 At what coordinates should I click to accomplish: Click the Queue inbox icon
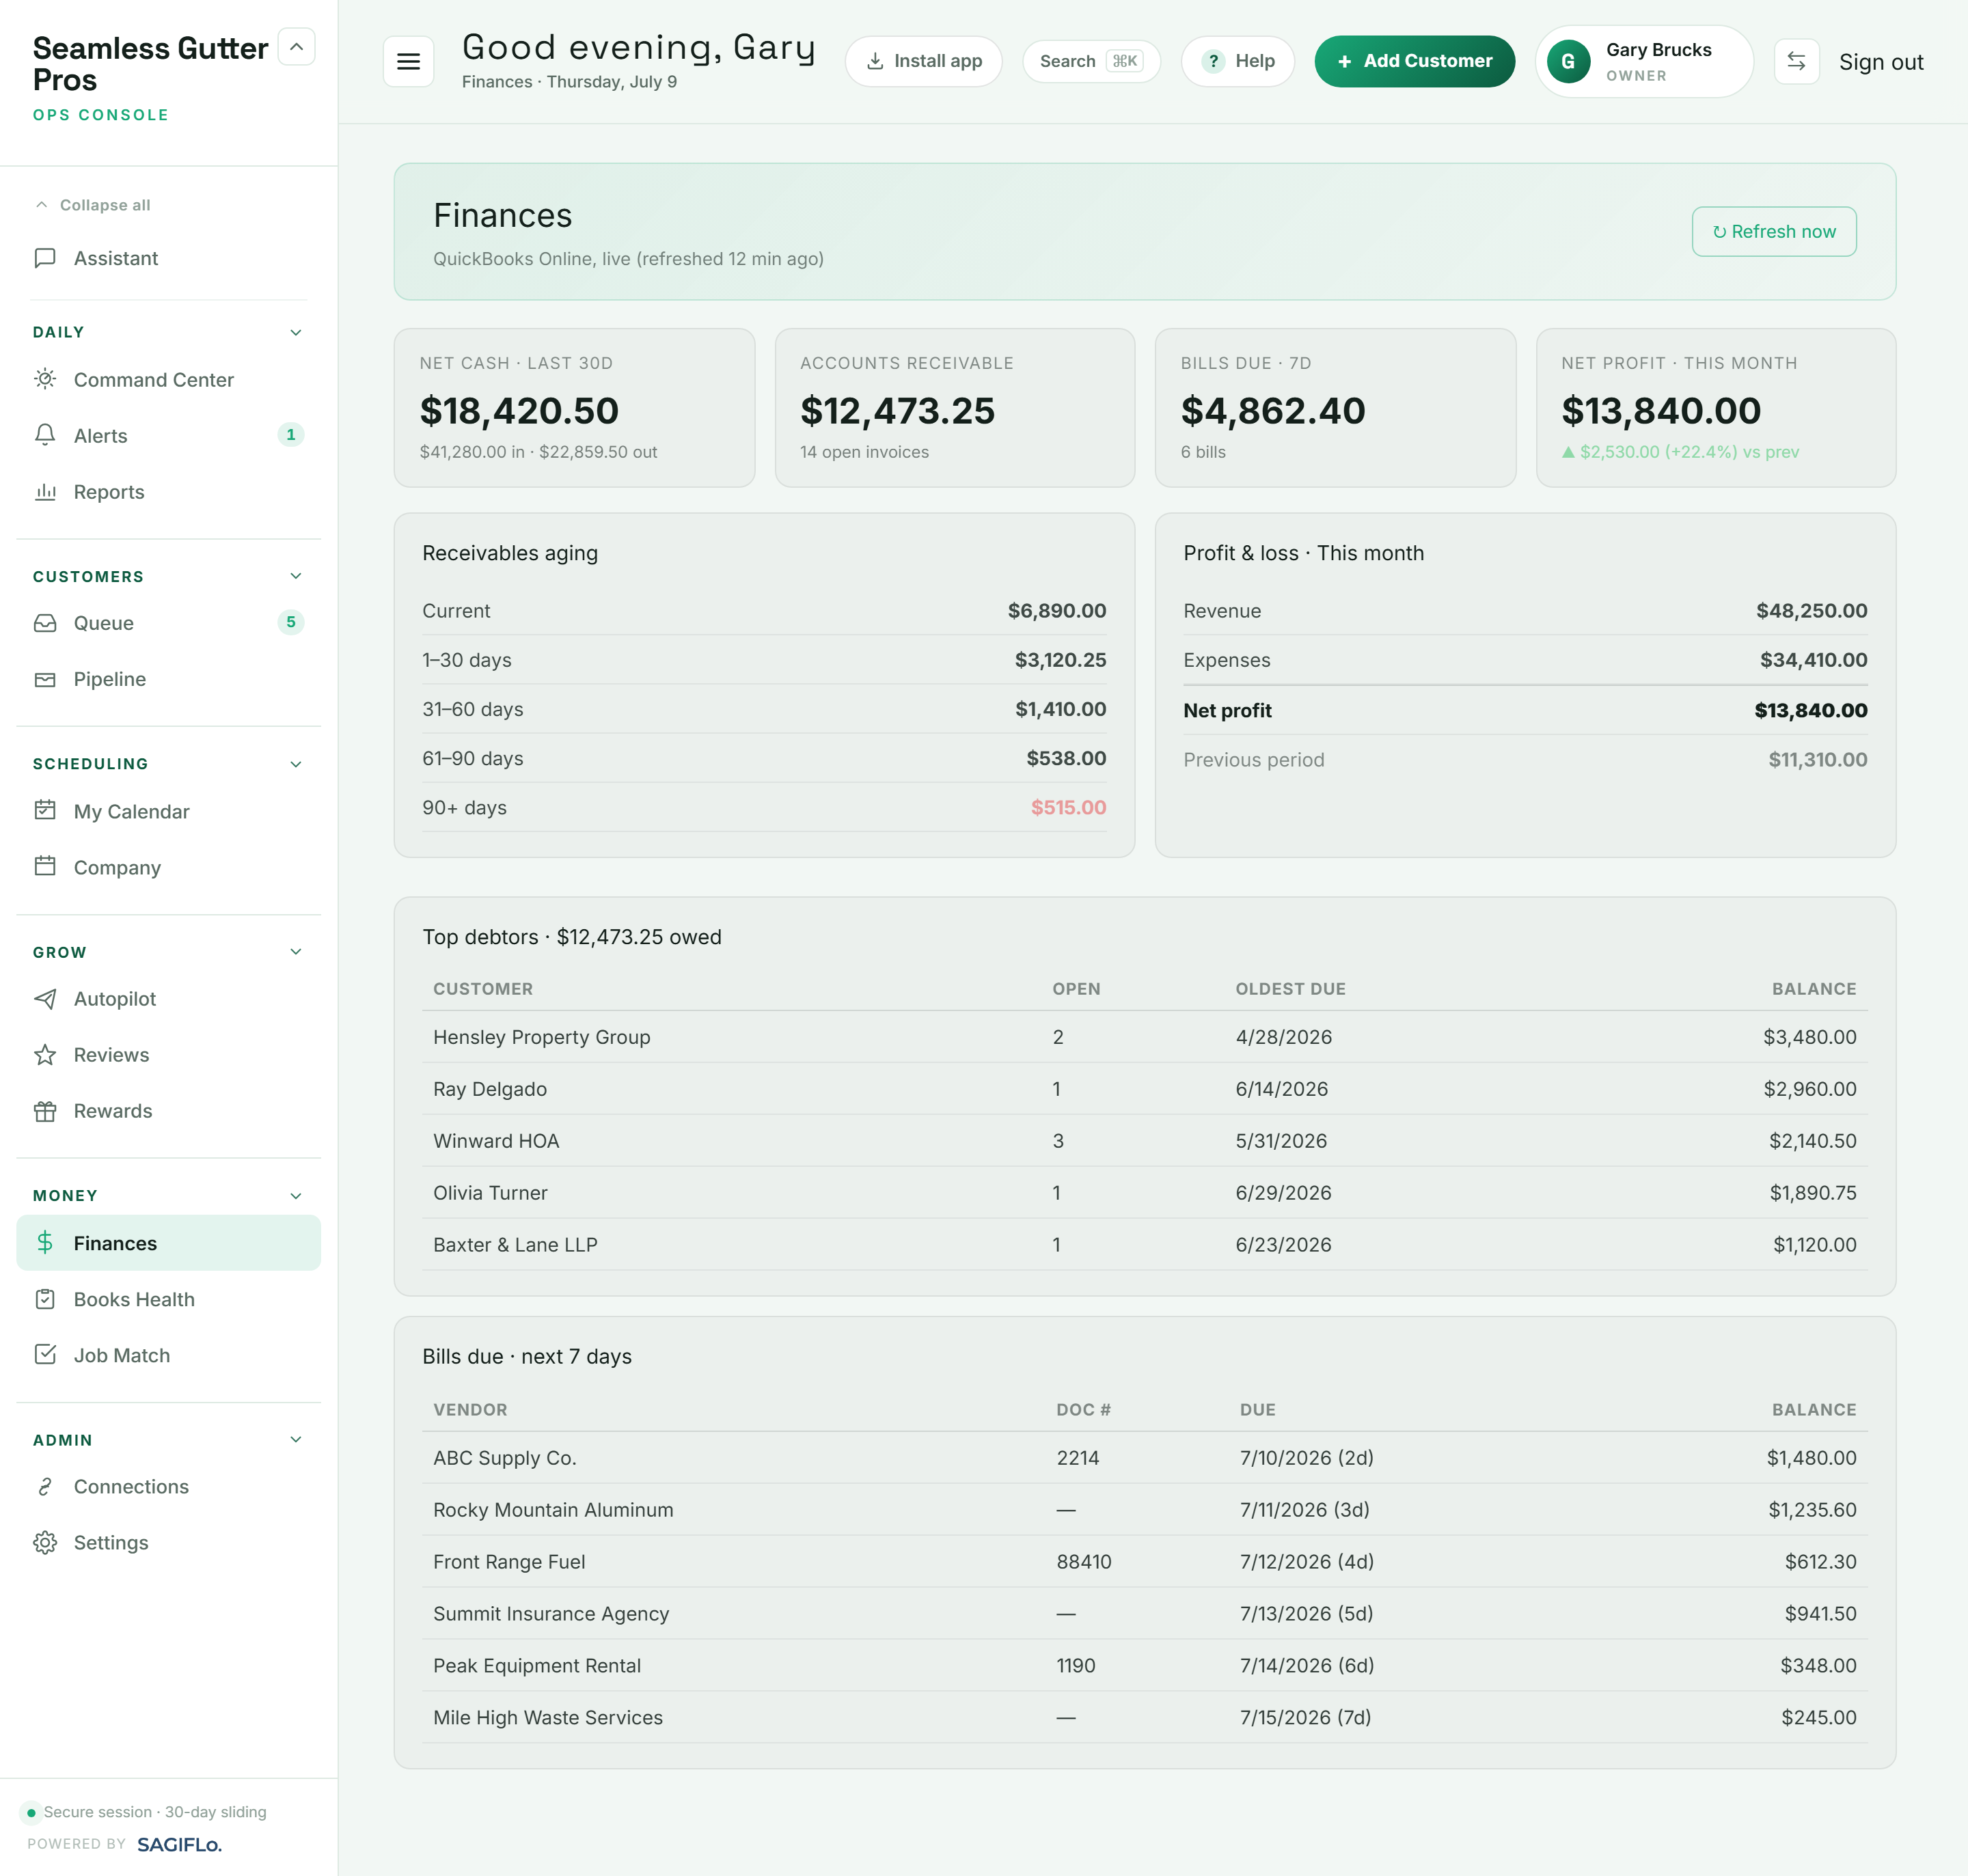[45, 622]
